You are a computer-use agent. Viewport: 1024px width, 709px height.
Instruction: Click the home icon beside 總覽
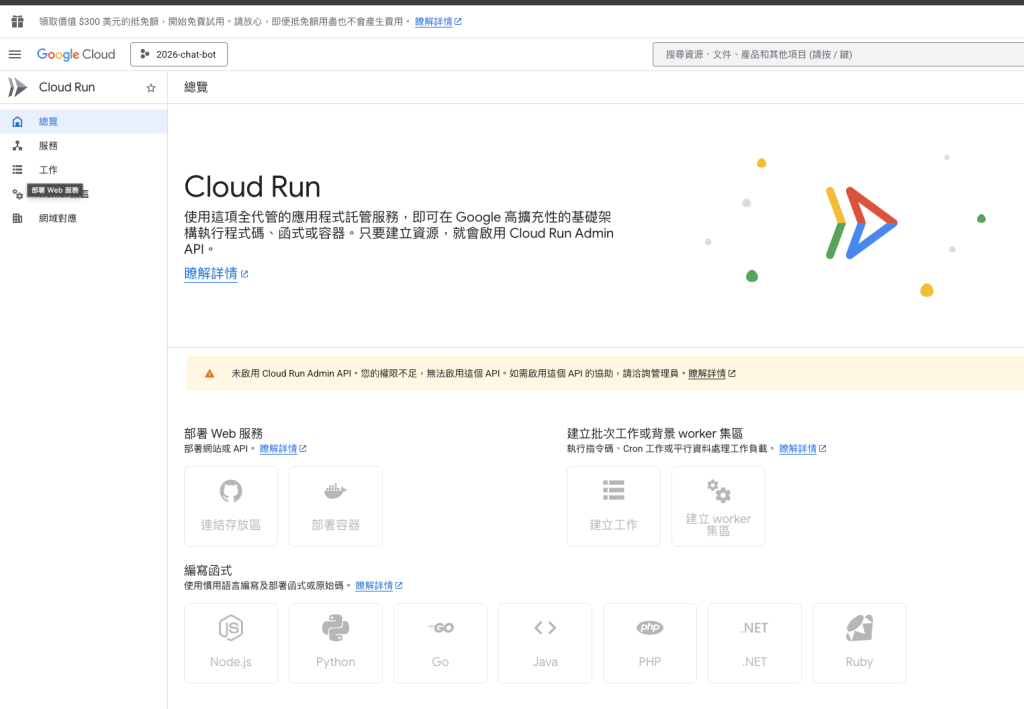[x=18, y=121]
